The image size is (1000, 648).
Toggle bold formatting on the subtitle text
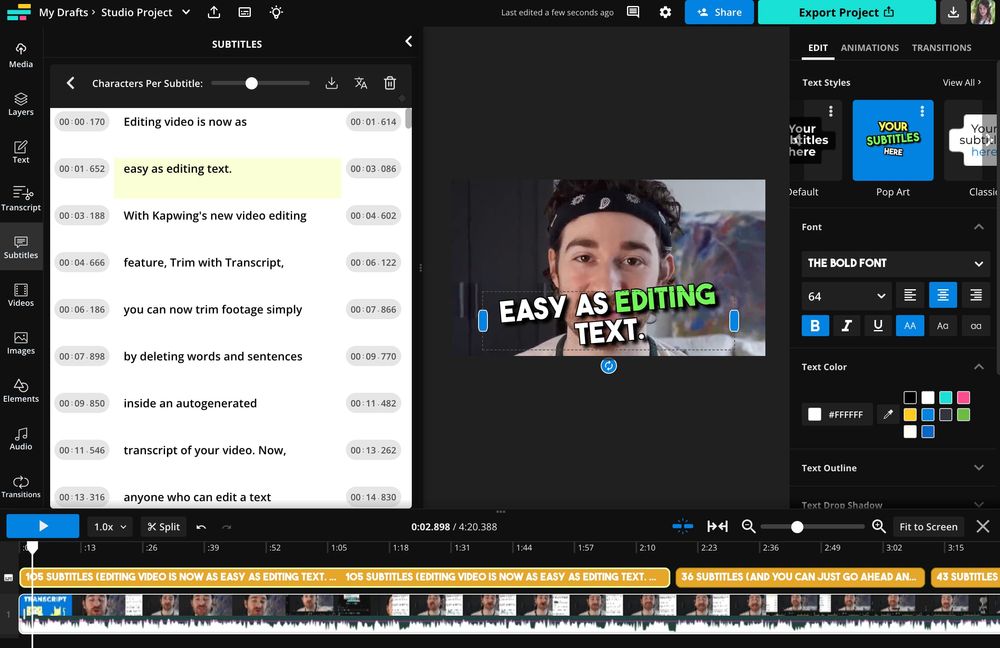click(x=815, y=325)
